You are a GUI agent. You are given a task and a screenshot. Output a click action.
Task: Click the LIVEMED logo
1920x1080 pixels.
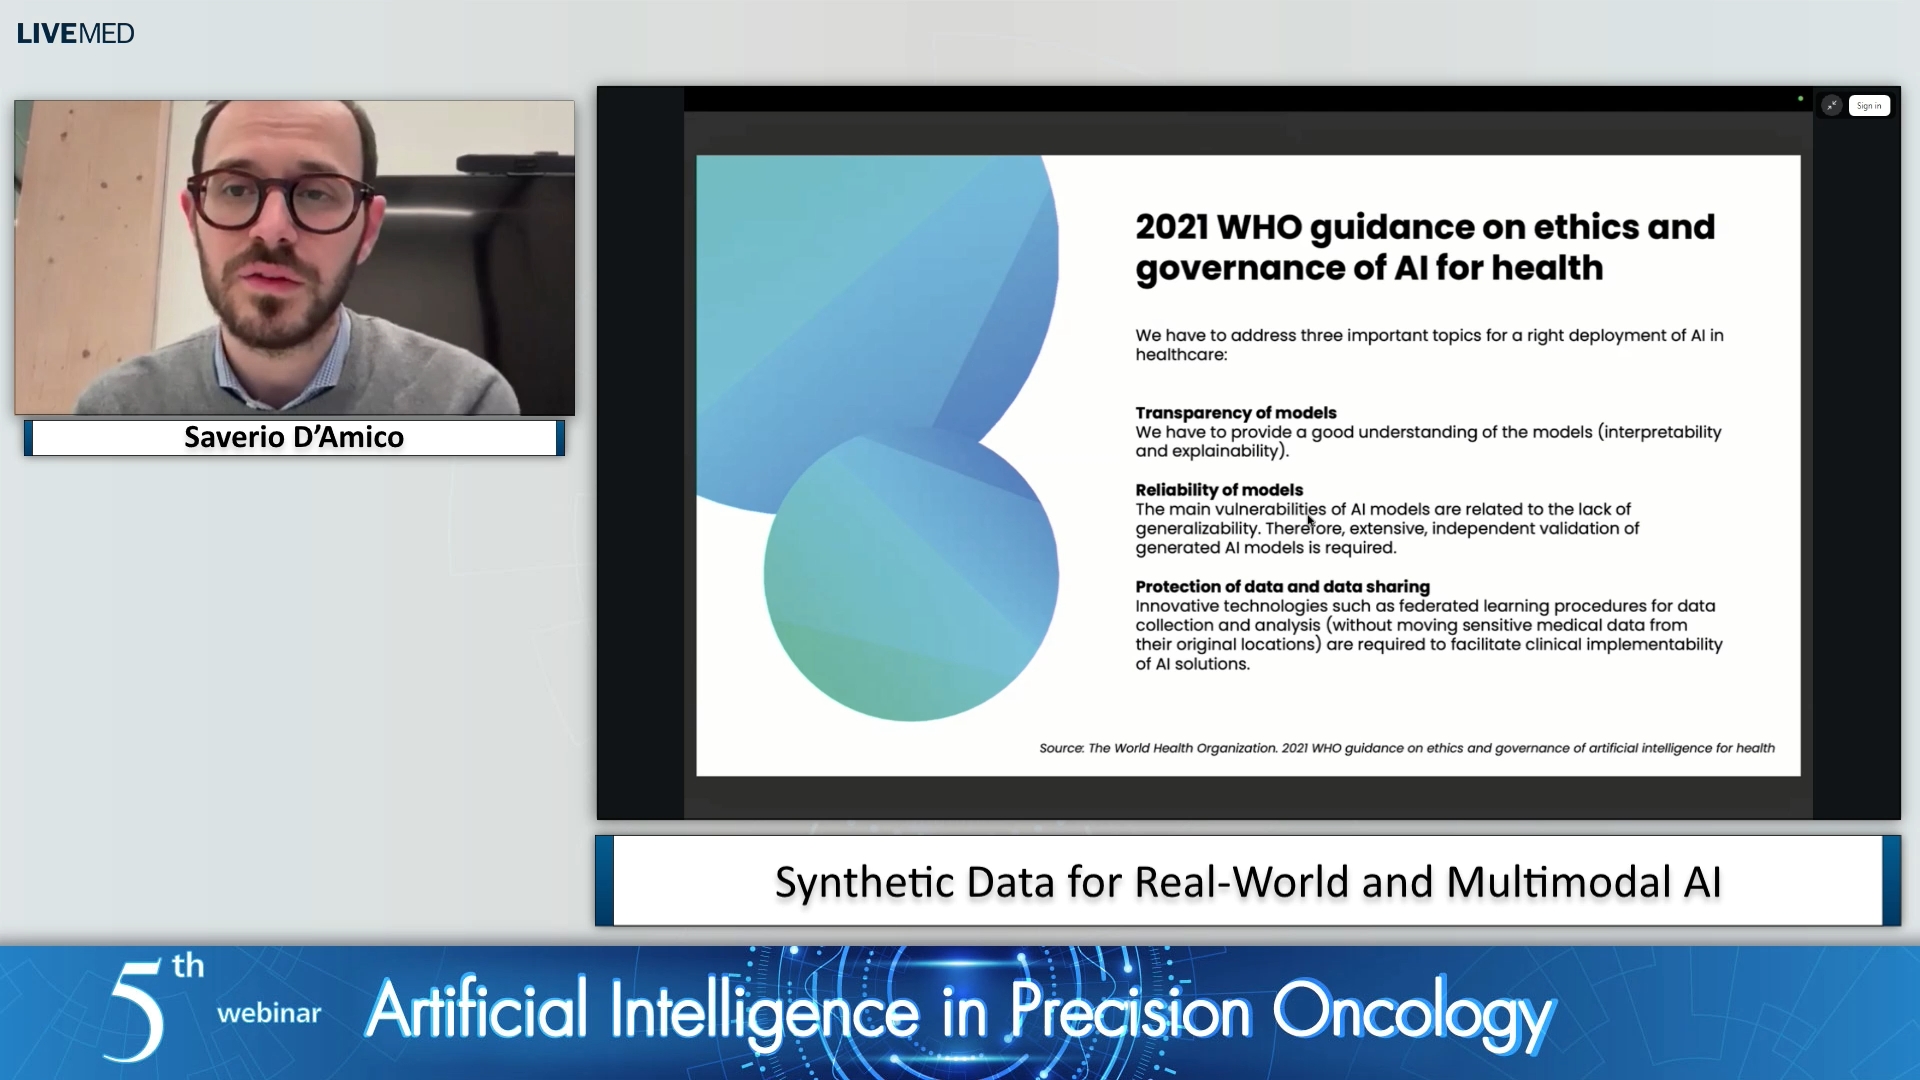(x=75, y=33)
